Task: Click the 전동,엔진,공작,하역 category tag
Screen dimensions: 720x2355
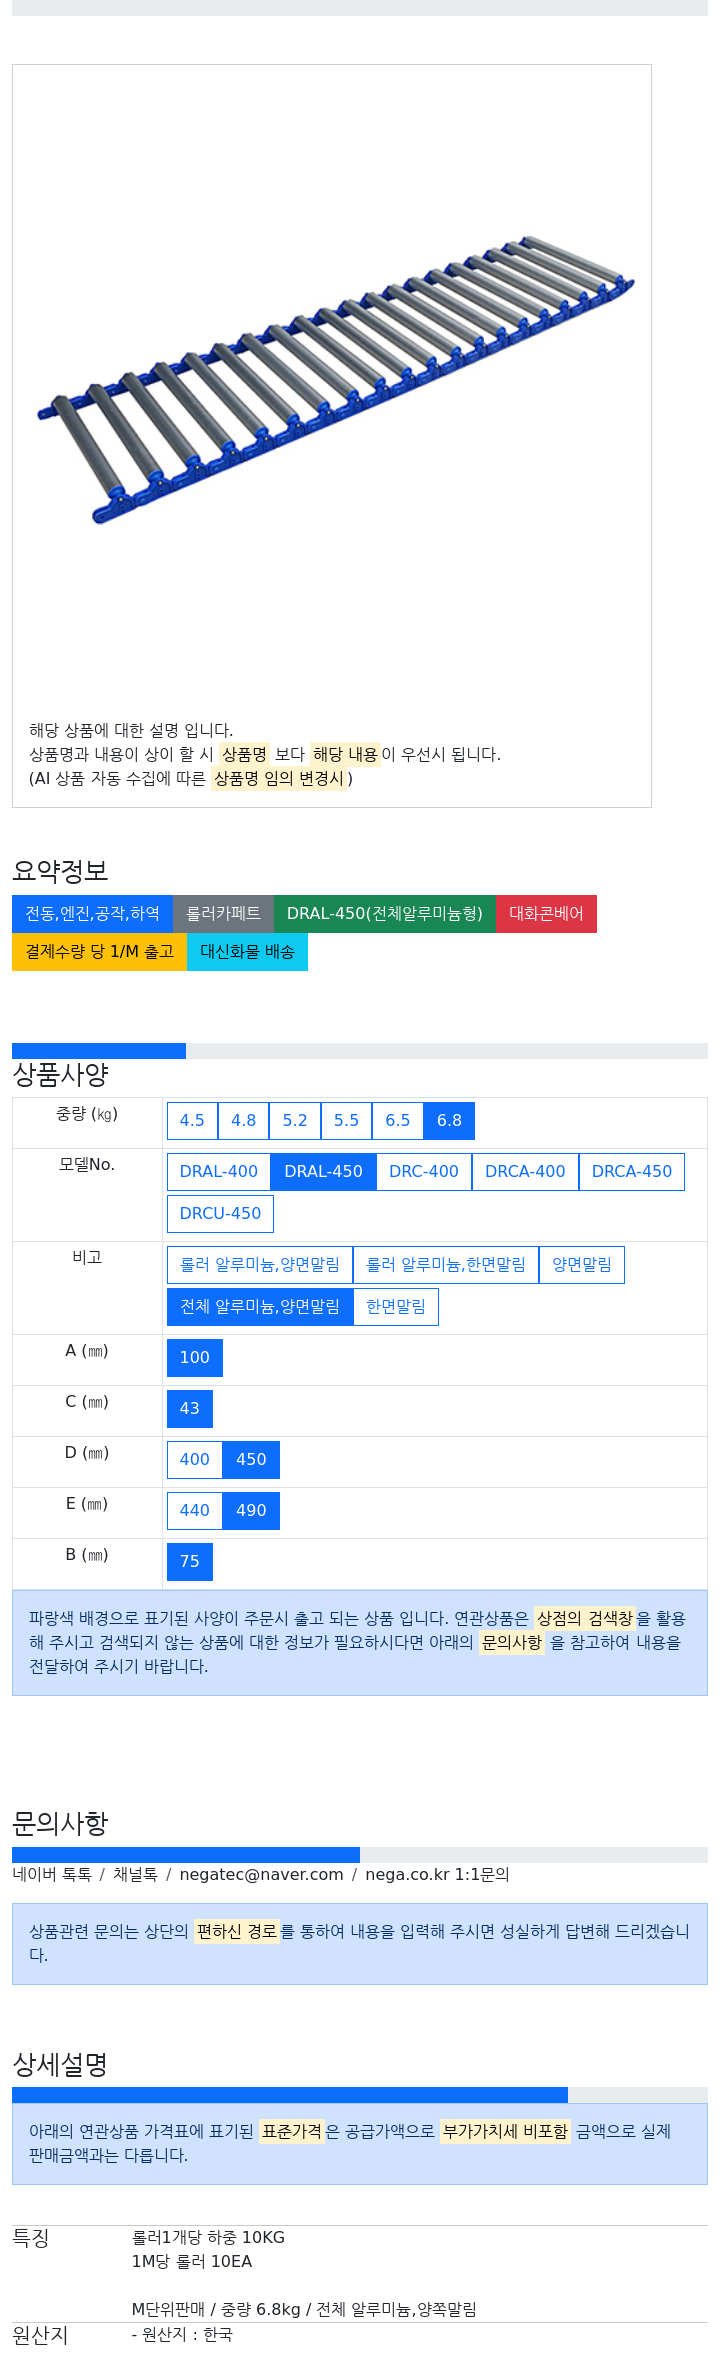Action: [x=92, y=914]
